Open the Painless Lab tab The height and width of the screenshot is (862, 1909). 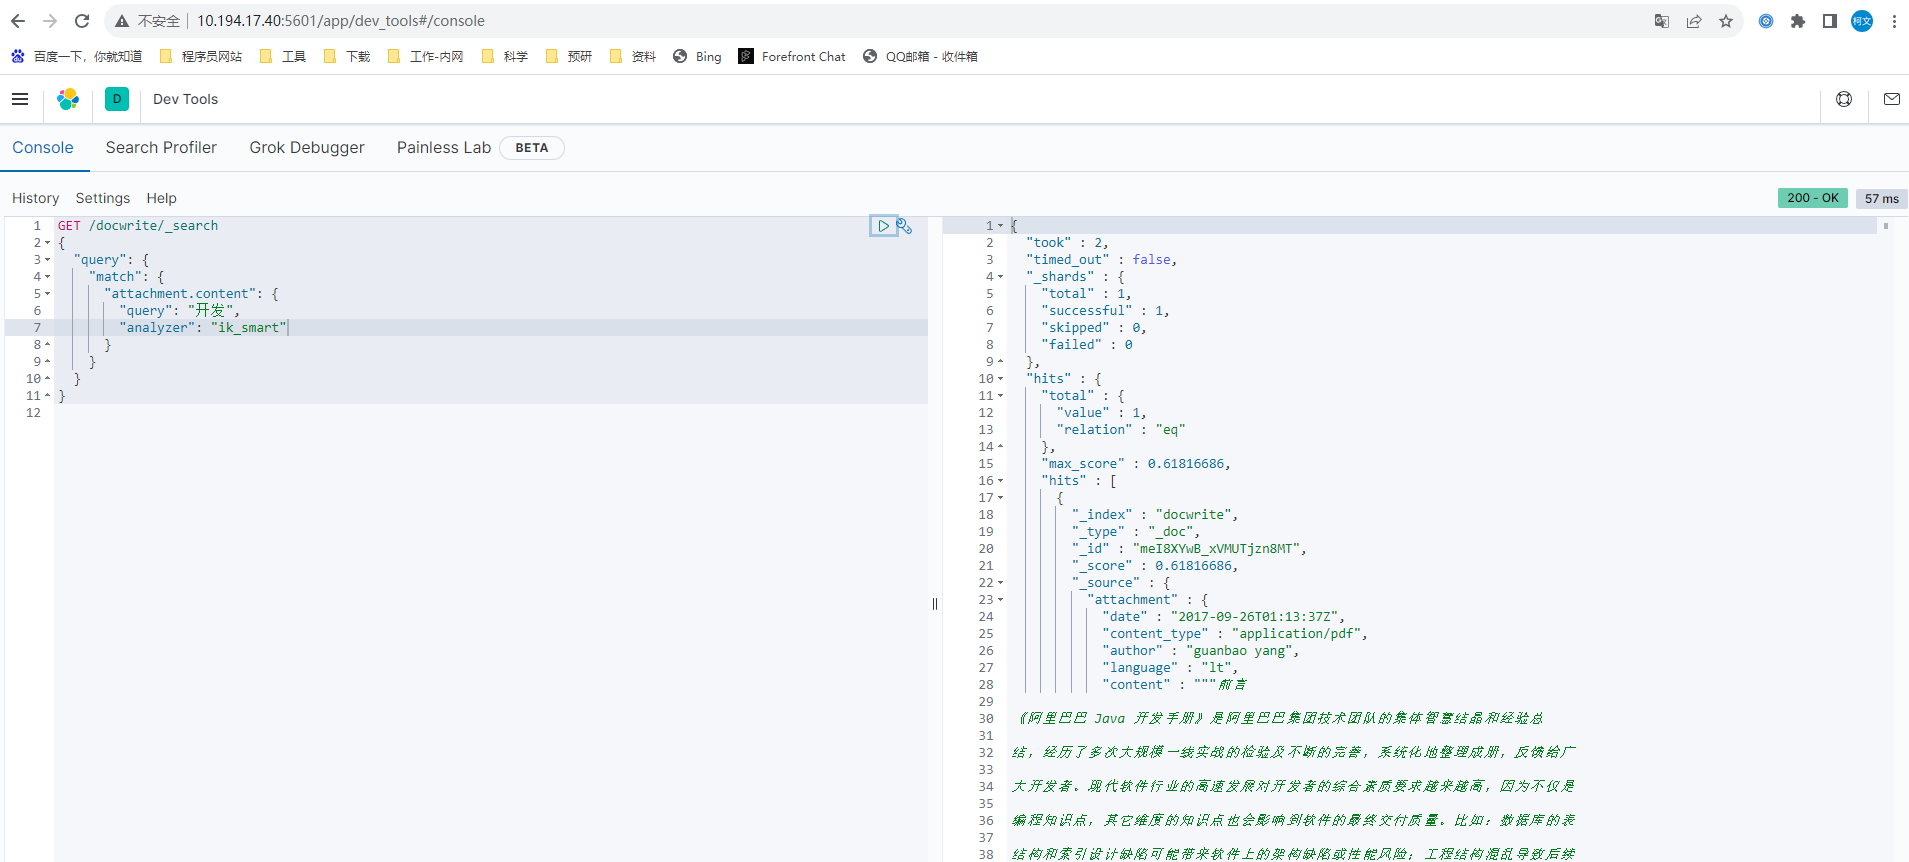[444, 148]
